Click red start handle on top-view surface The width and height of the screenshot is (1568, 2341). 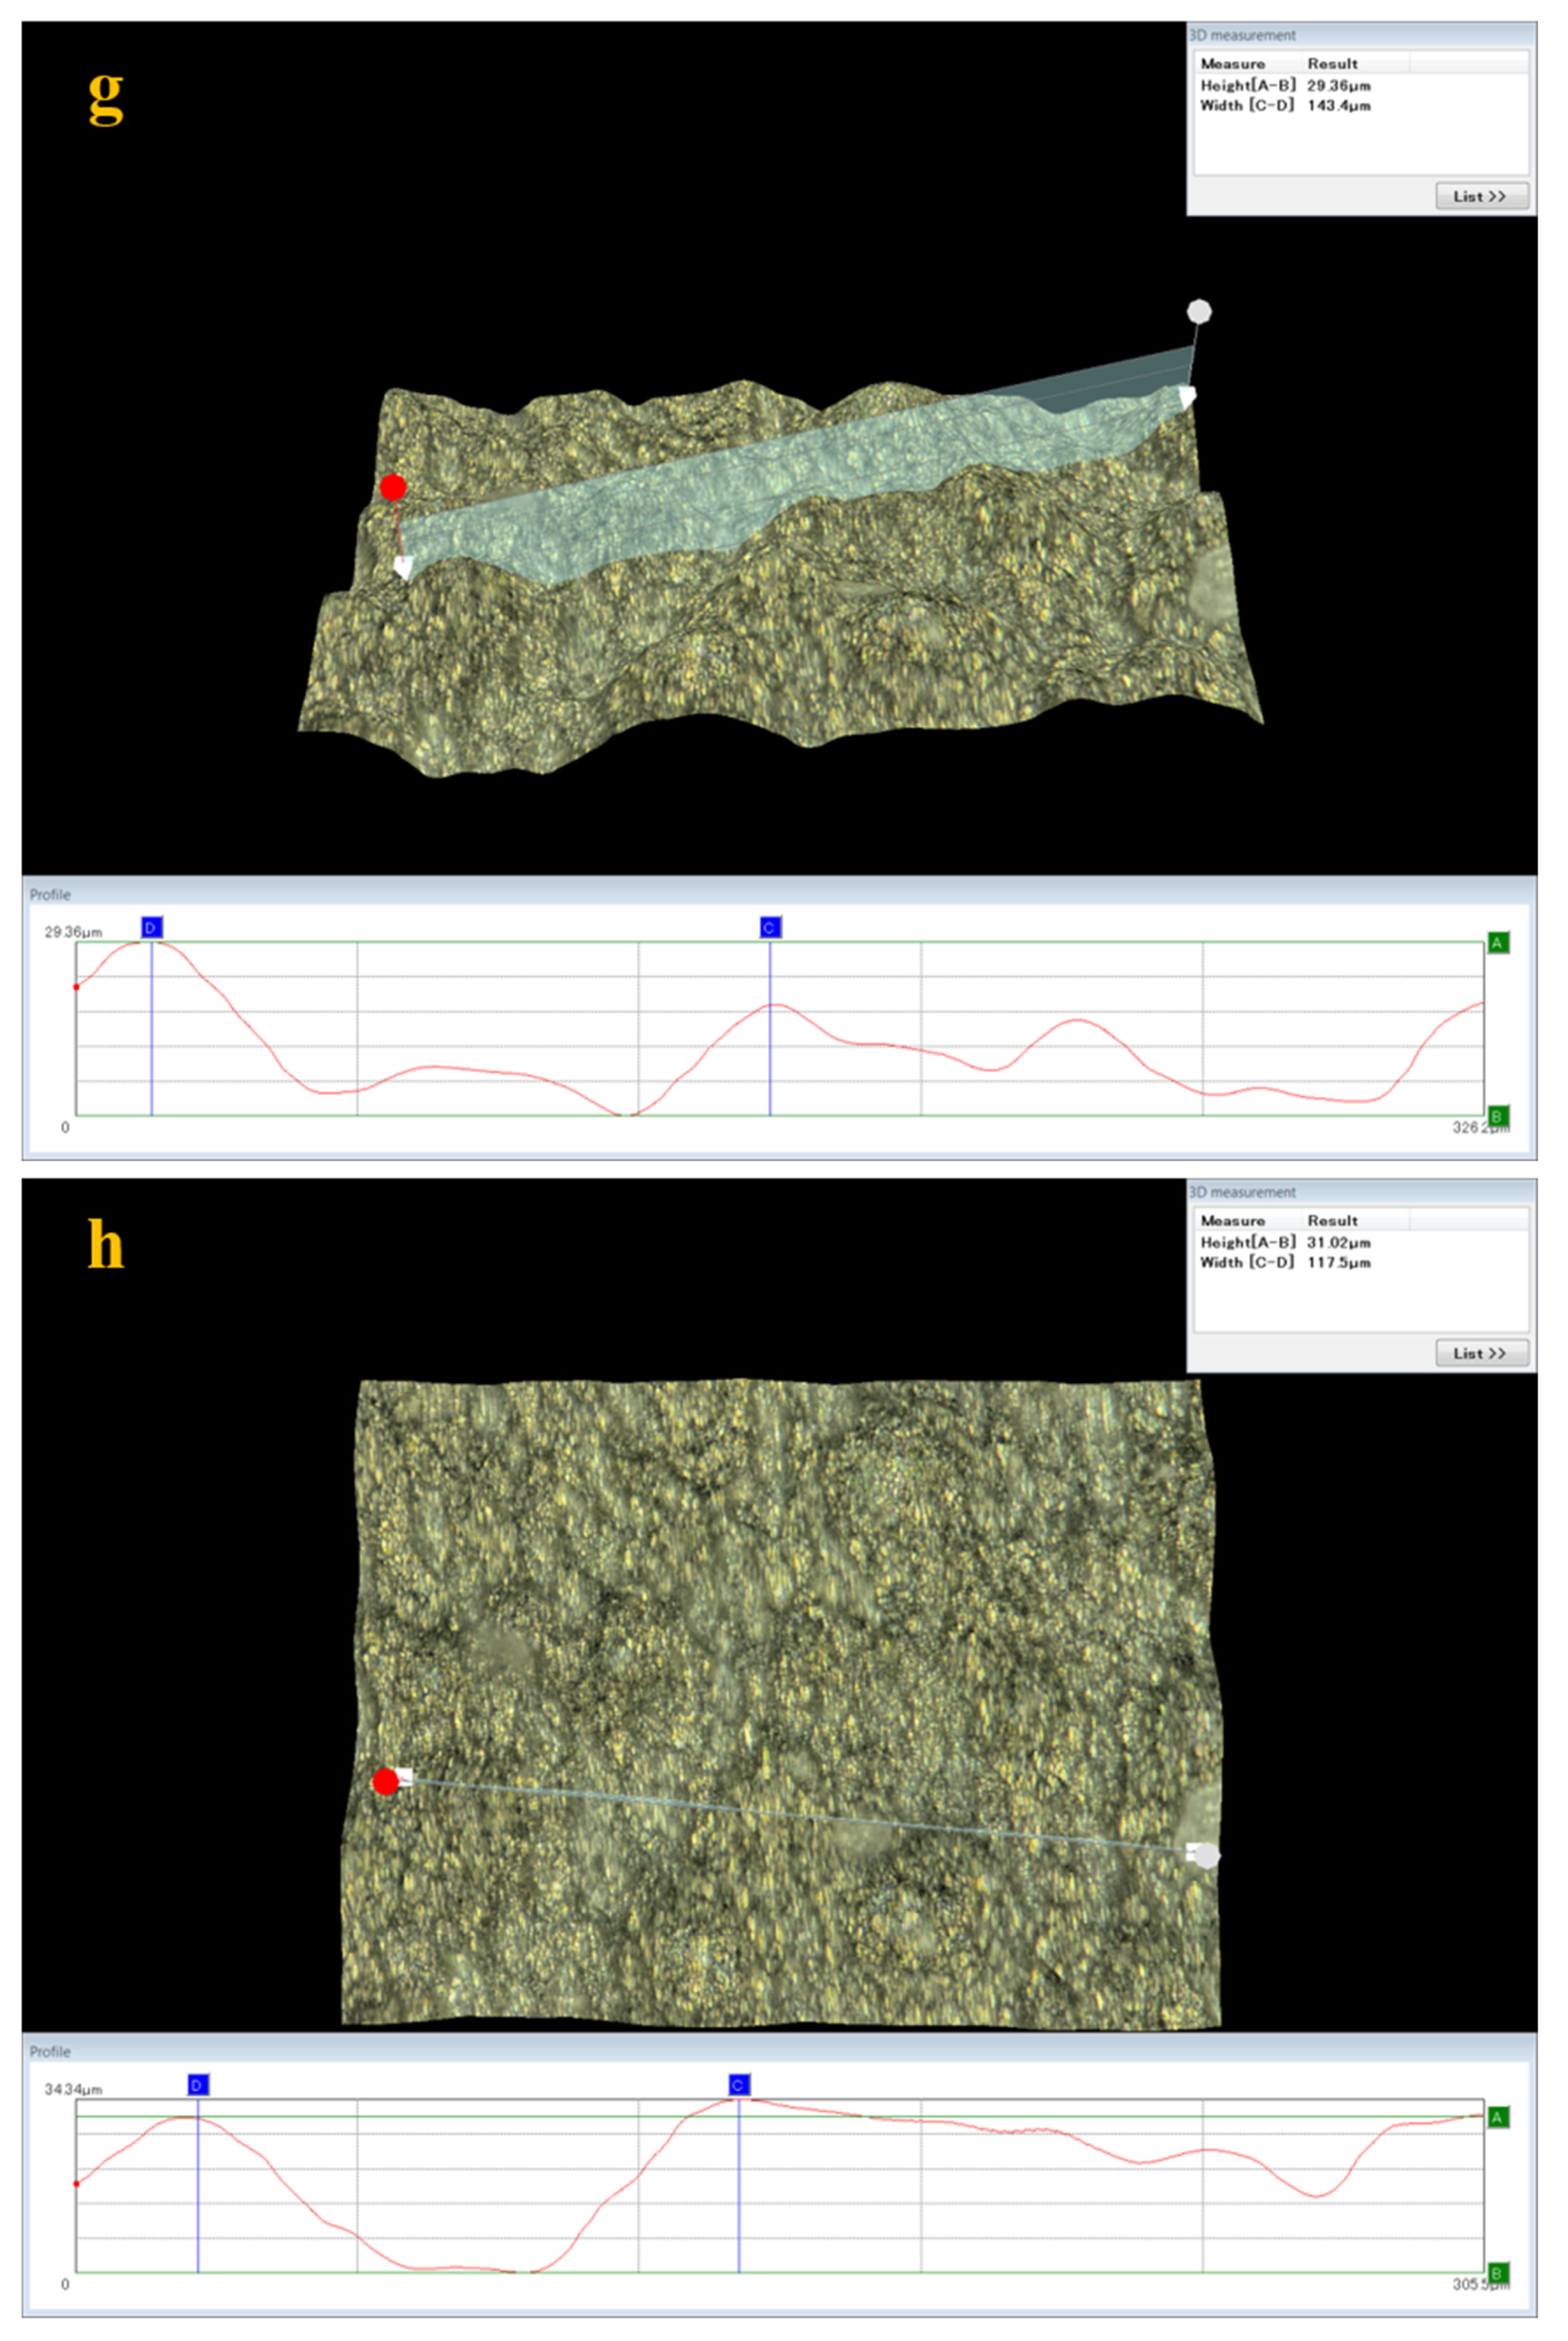click(x=385, y=1781)
